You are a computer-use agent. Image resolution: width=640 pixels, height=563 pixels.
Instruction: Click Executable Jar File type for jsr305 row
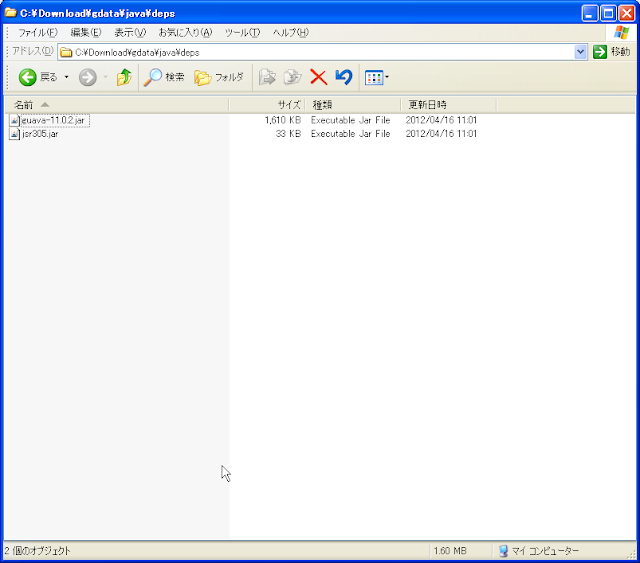click(x=350, y=134)
